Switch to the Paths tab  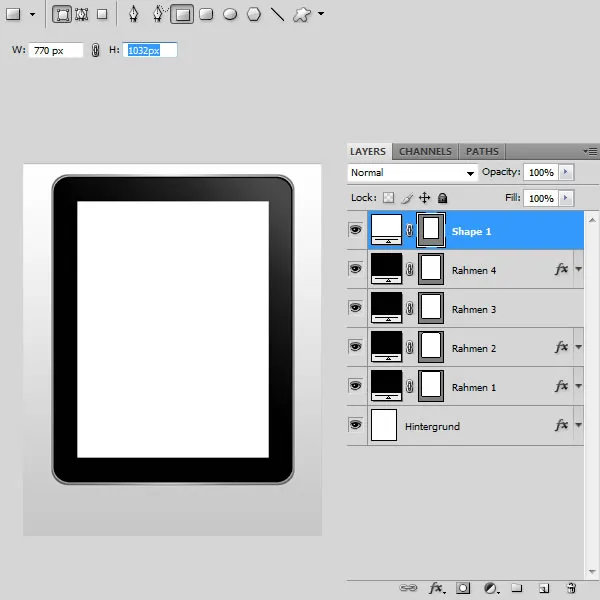coord(482,152)
